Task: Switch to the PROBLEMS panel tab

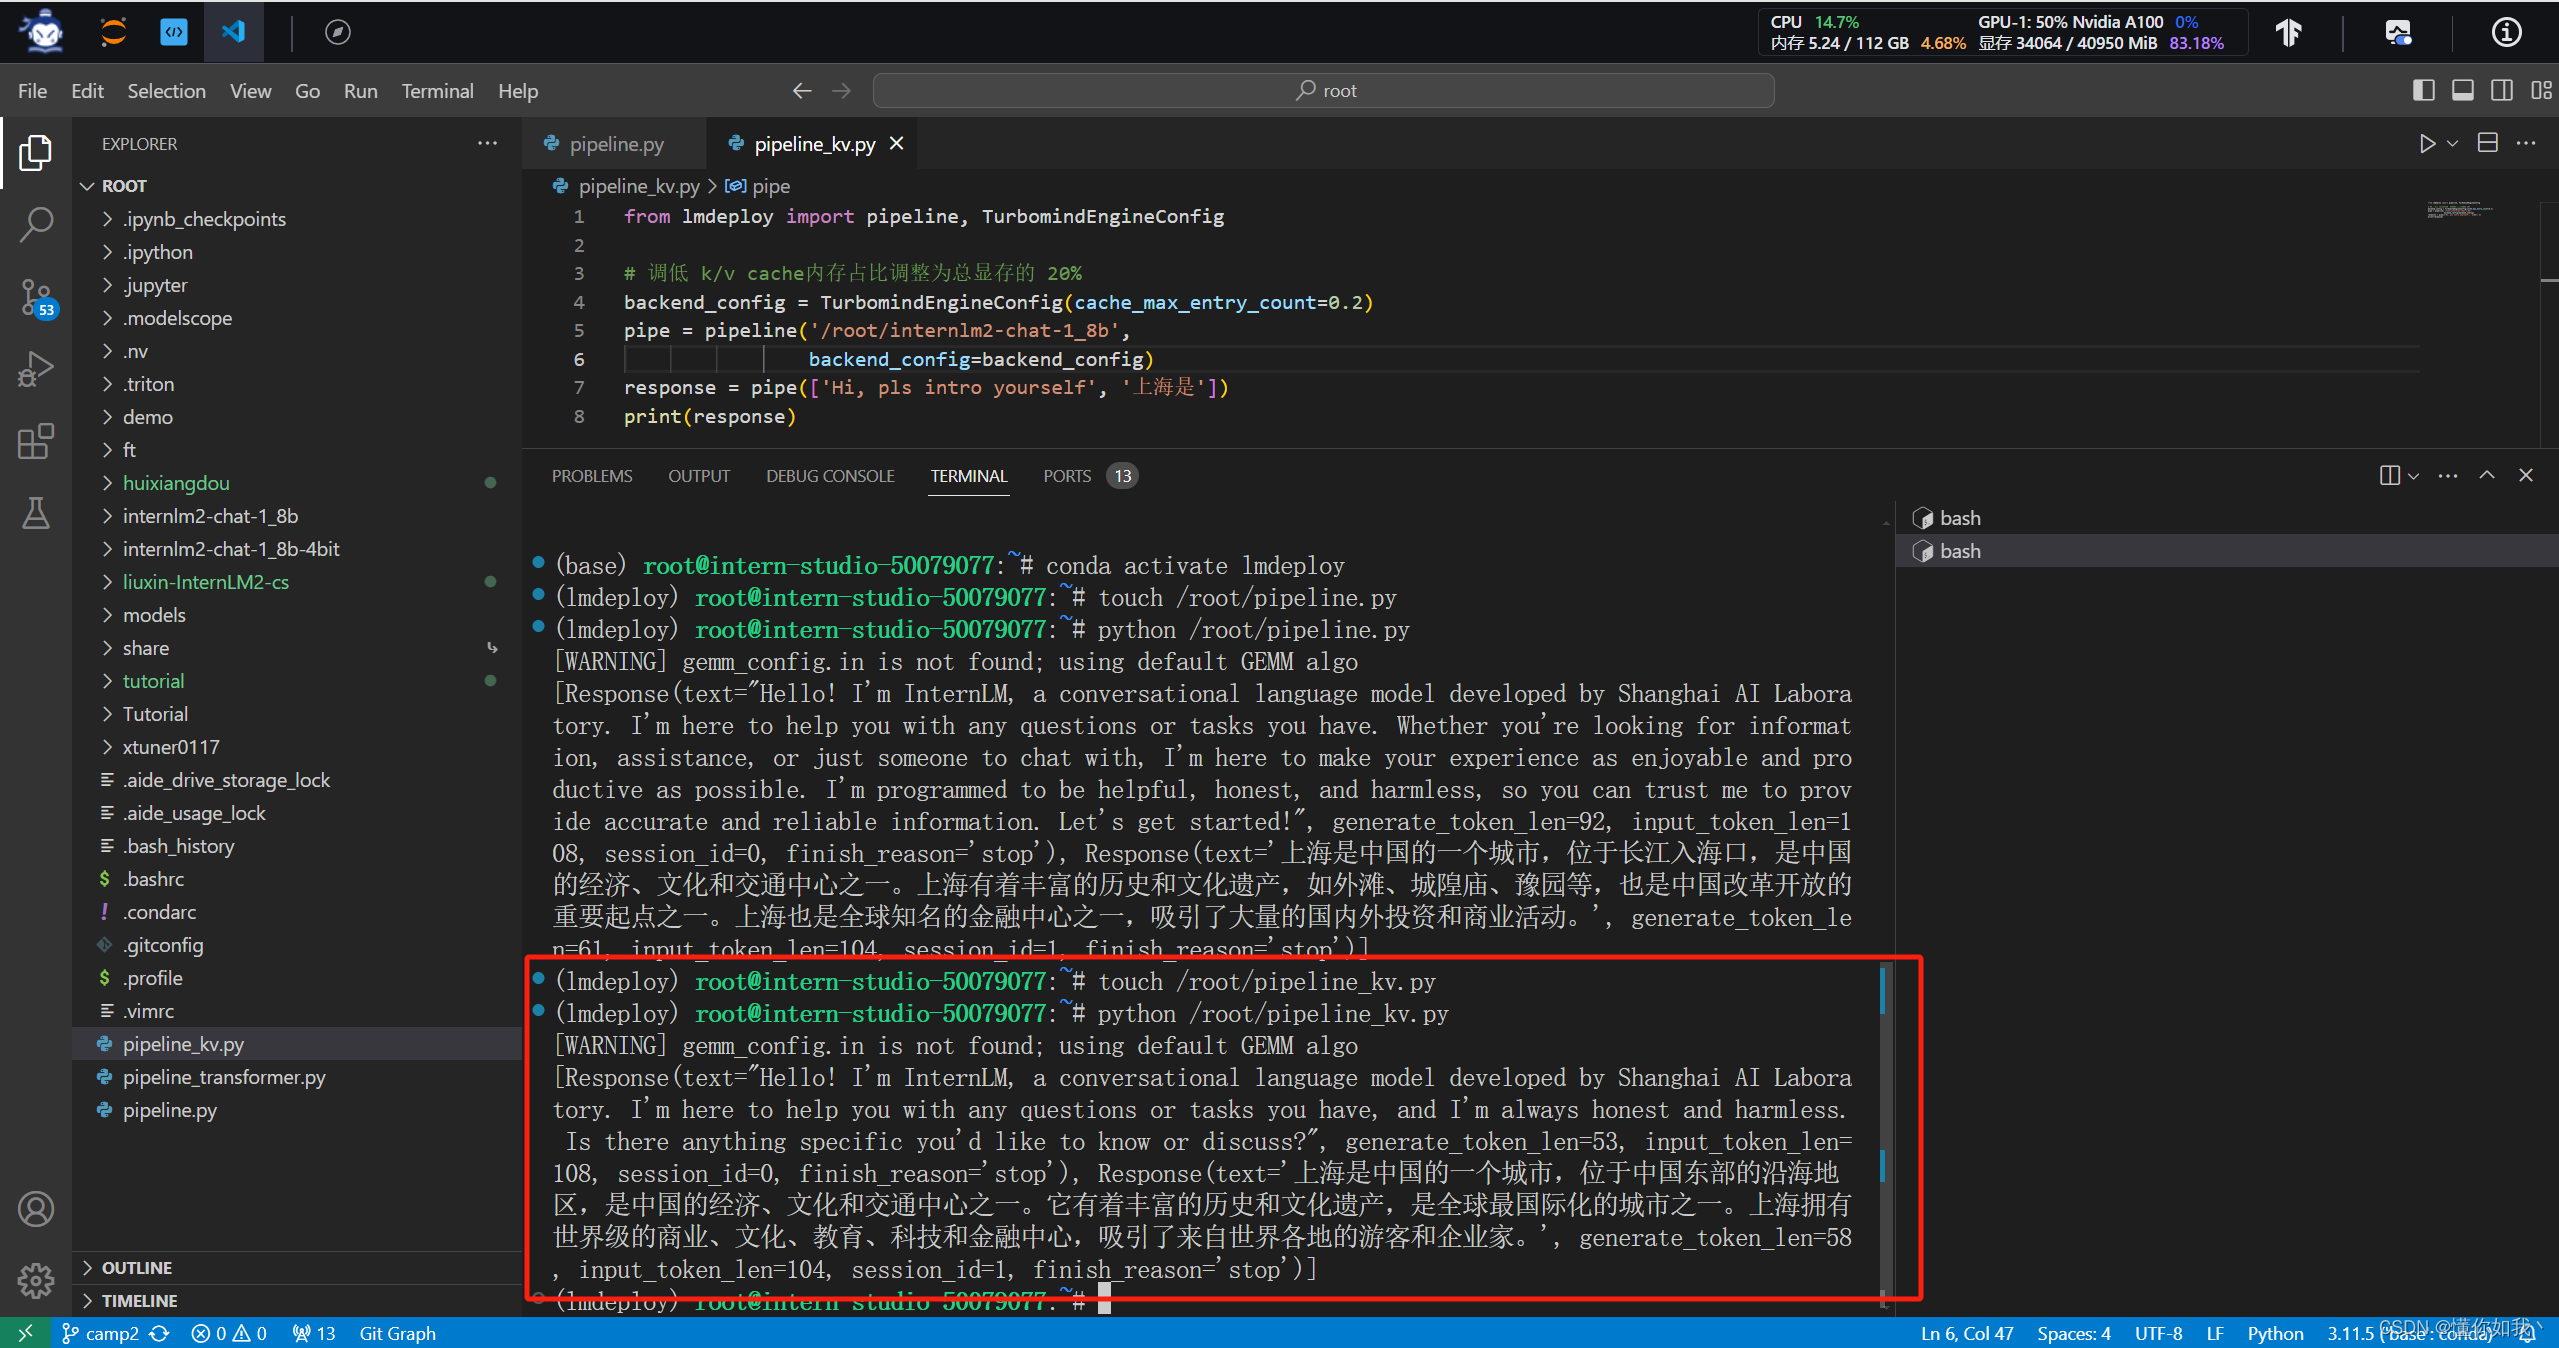Action: (x=592, y=476)
